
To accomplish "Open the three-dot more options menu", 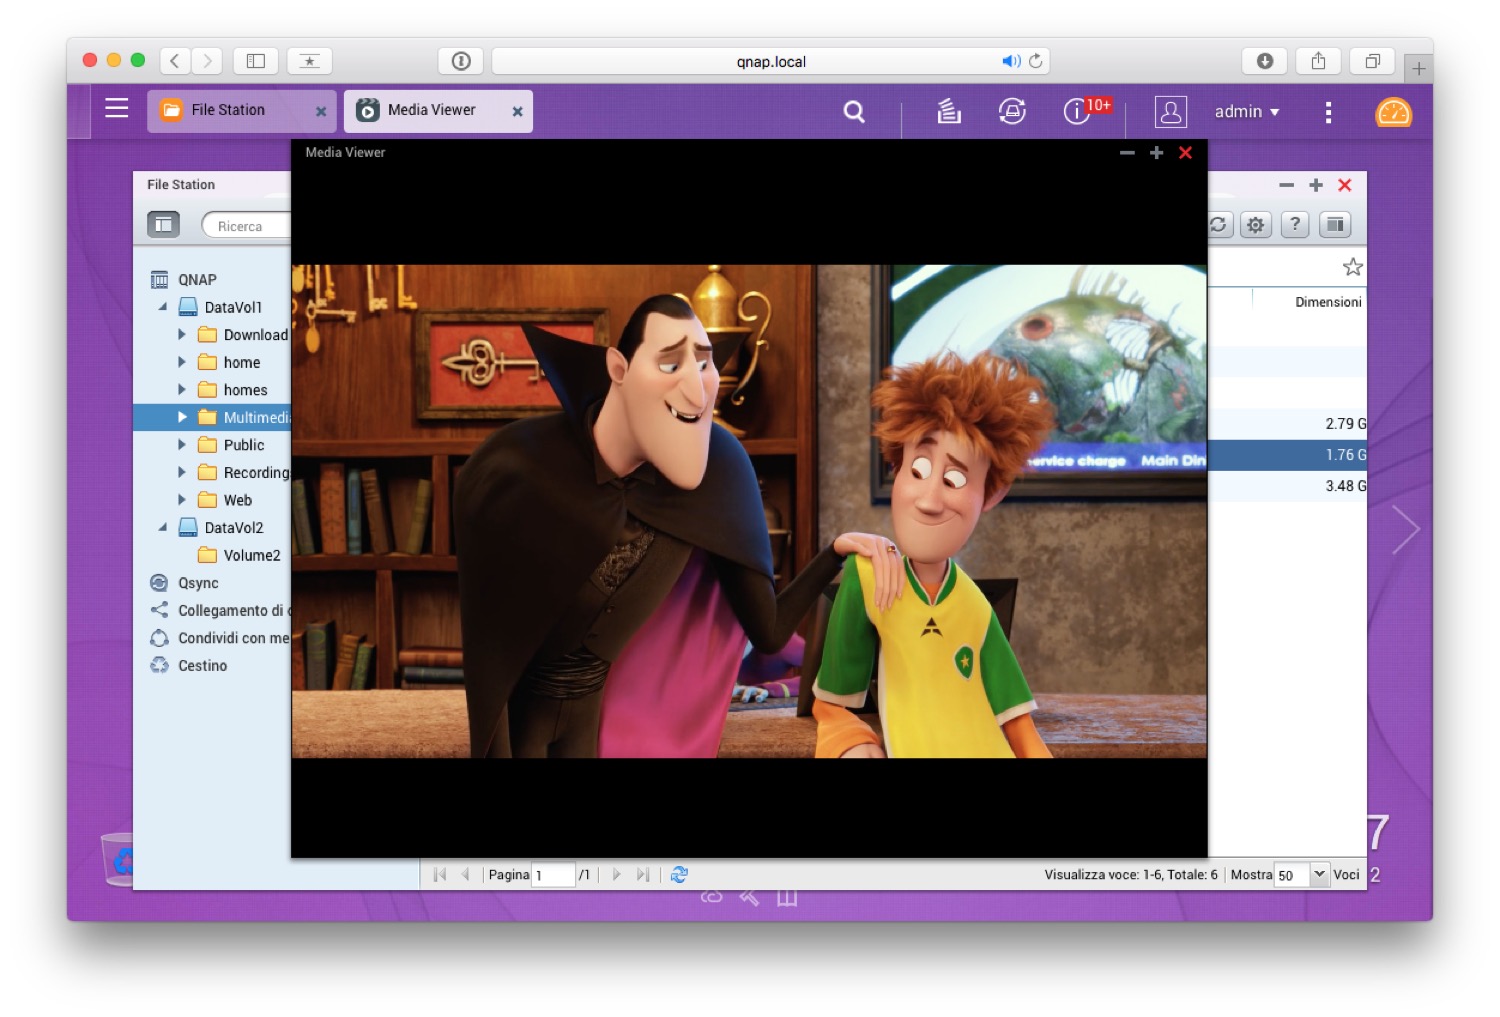I will 1328,112.
